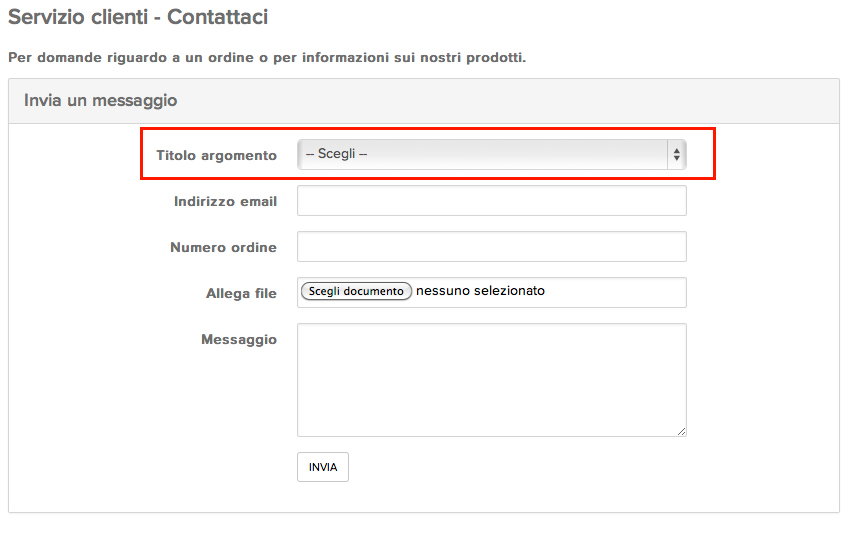The image size is (854, 542).
Task: Submit the form with the INVIA button
Action: [323, 467]
